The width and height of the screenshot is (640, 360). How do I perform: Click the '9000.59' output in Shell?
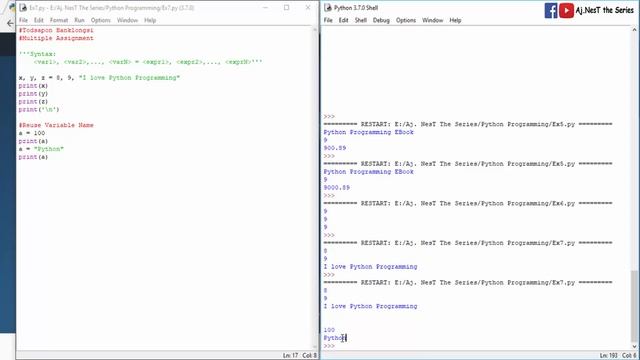[337, 188]
